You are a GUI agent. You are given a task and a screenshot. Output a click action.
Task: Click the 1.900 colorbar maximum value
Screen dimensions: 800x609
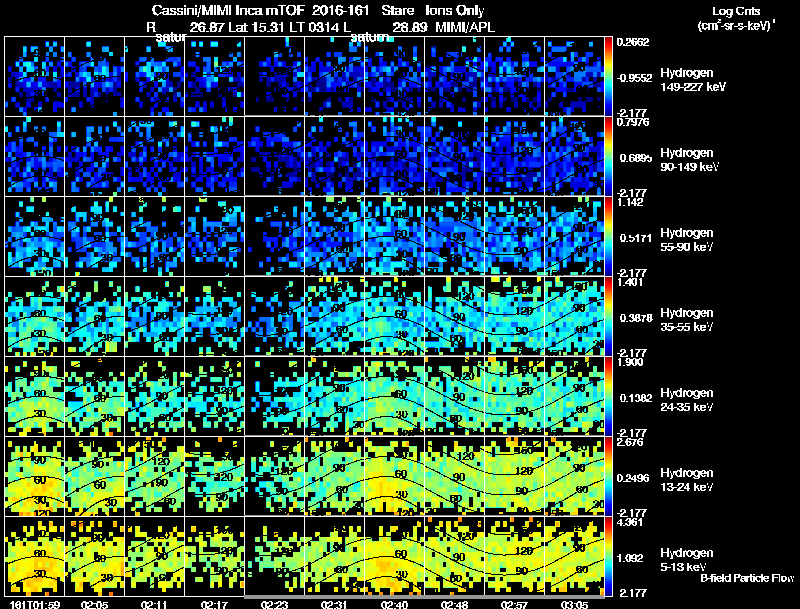coord(630,362)
